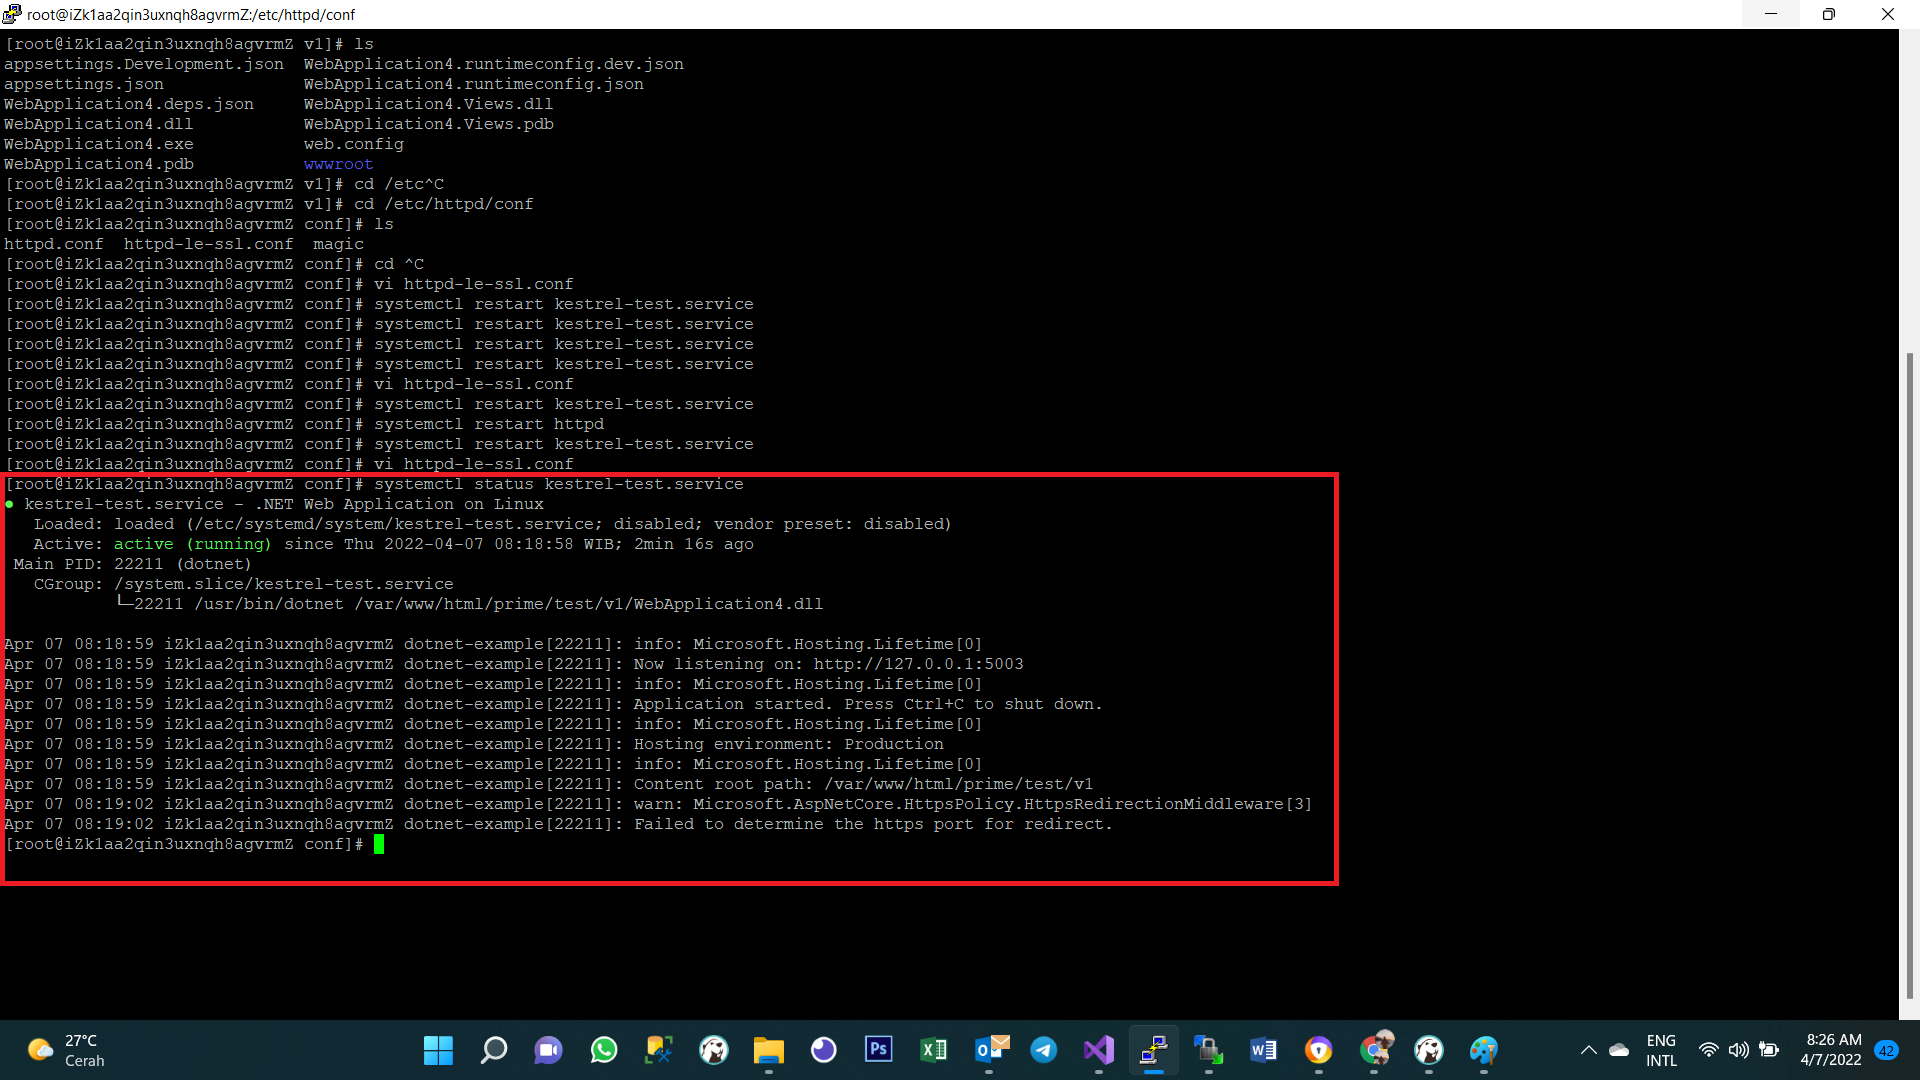Open File Explorer from taskbar
This screenshot has width=1920, height=1080.
pyautogui.click(x=768, y=1050)
